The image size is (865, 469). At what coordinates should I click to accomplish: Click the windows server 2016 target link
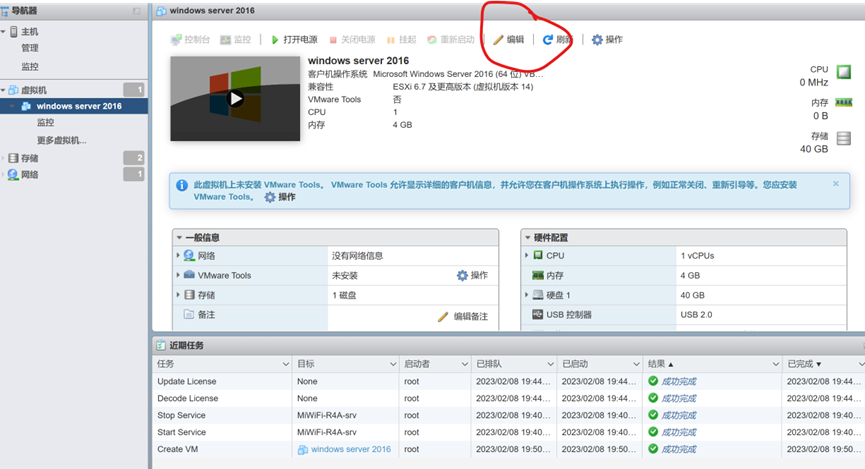click(x=350, y=449)
